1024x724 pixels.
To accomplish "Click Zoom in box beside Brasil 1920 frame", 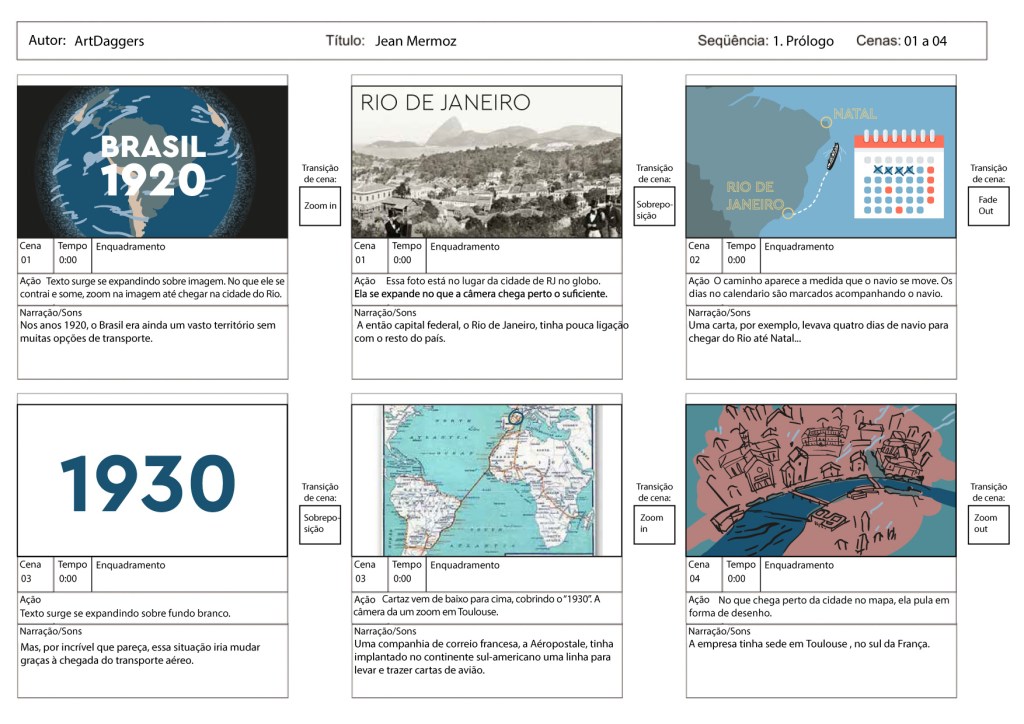I will click(x=320, y=205).
